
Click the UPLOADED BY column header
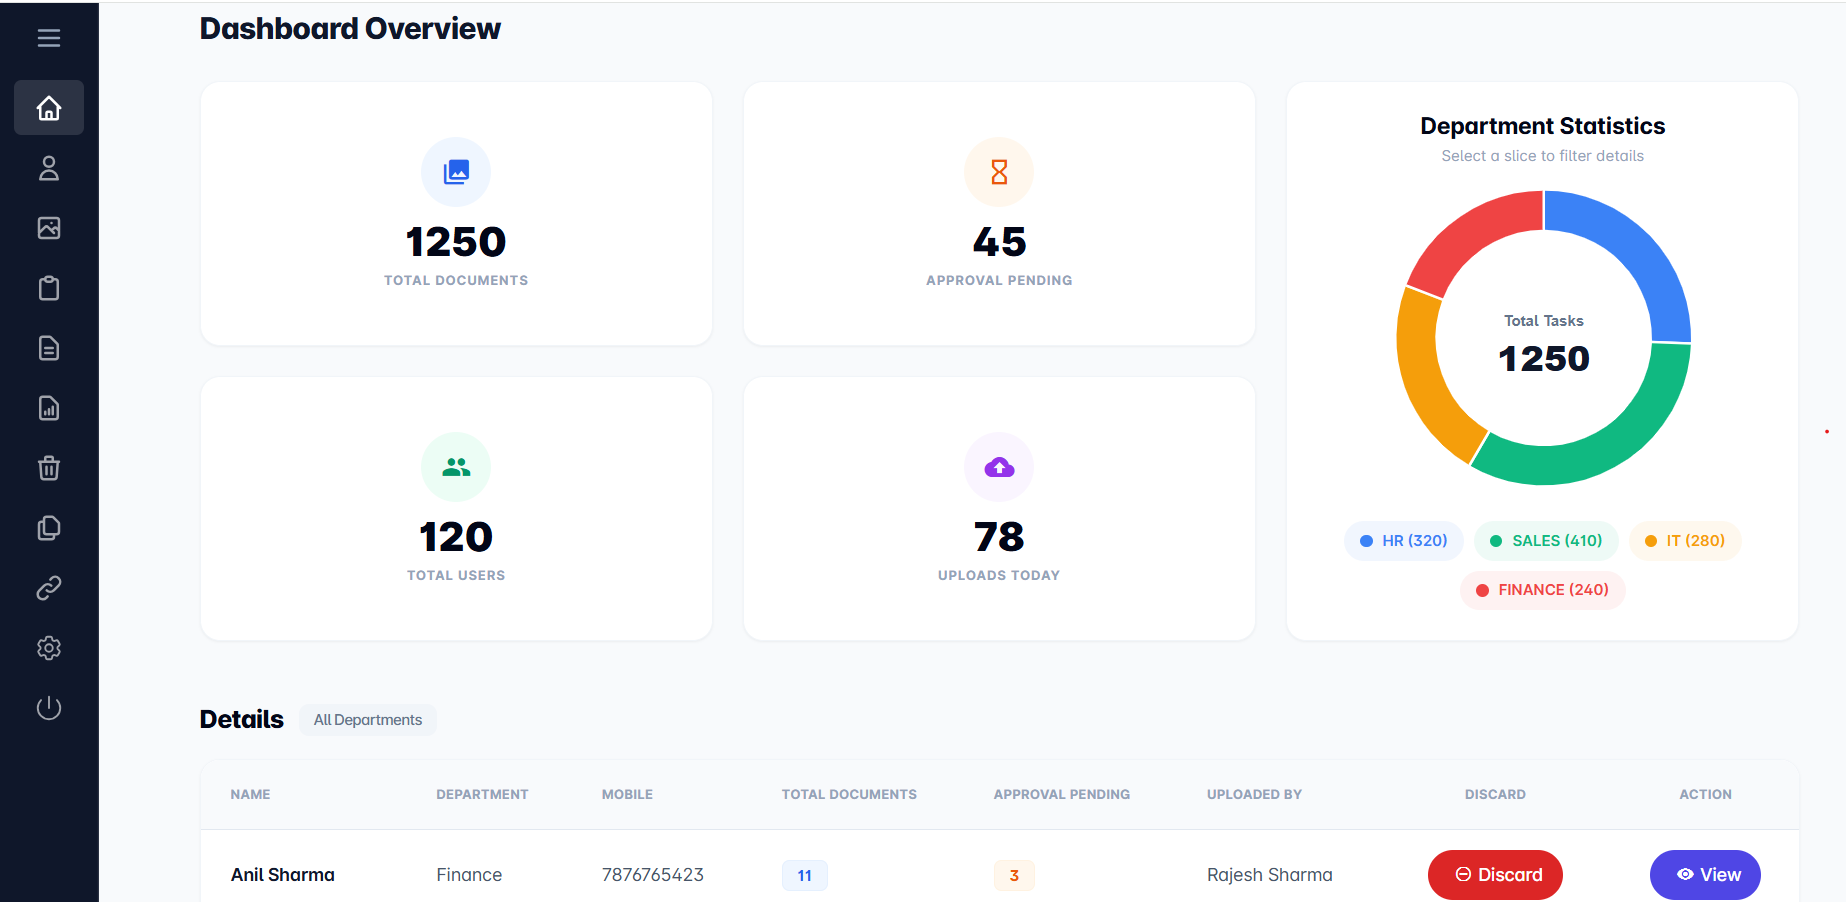[1254, 794]
